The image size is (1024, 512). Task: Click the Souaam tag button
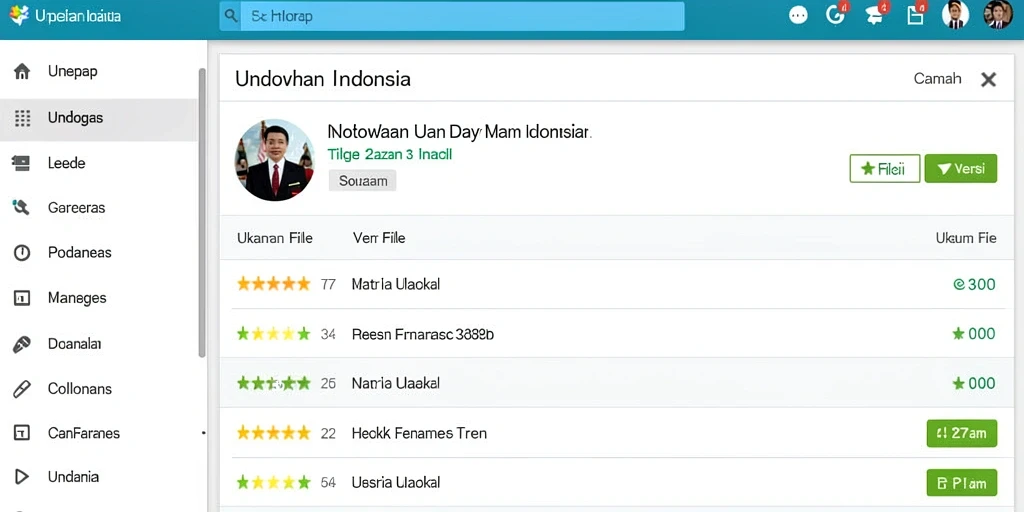362,181
